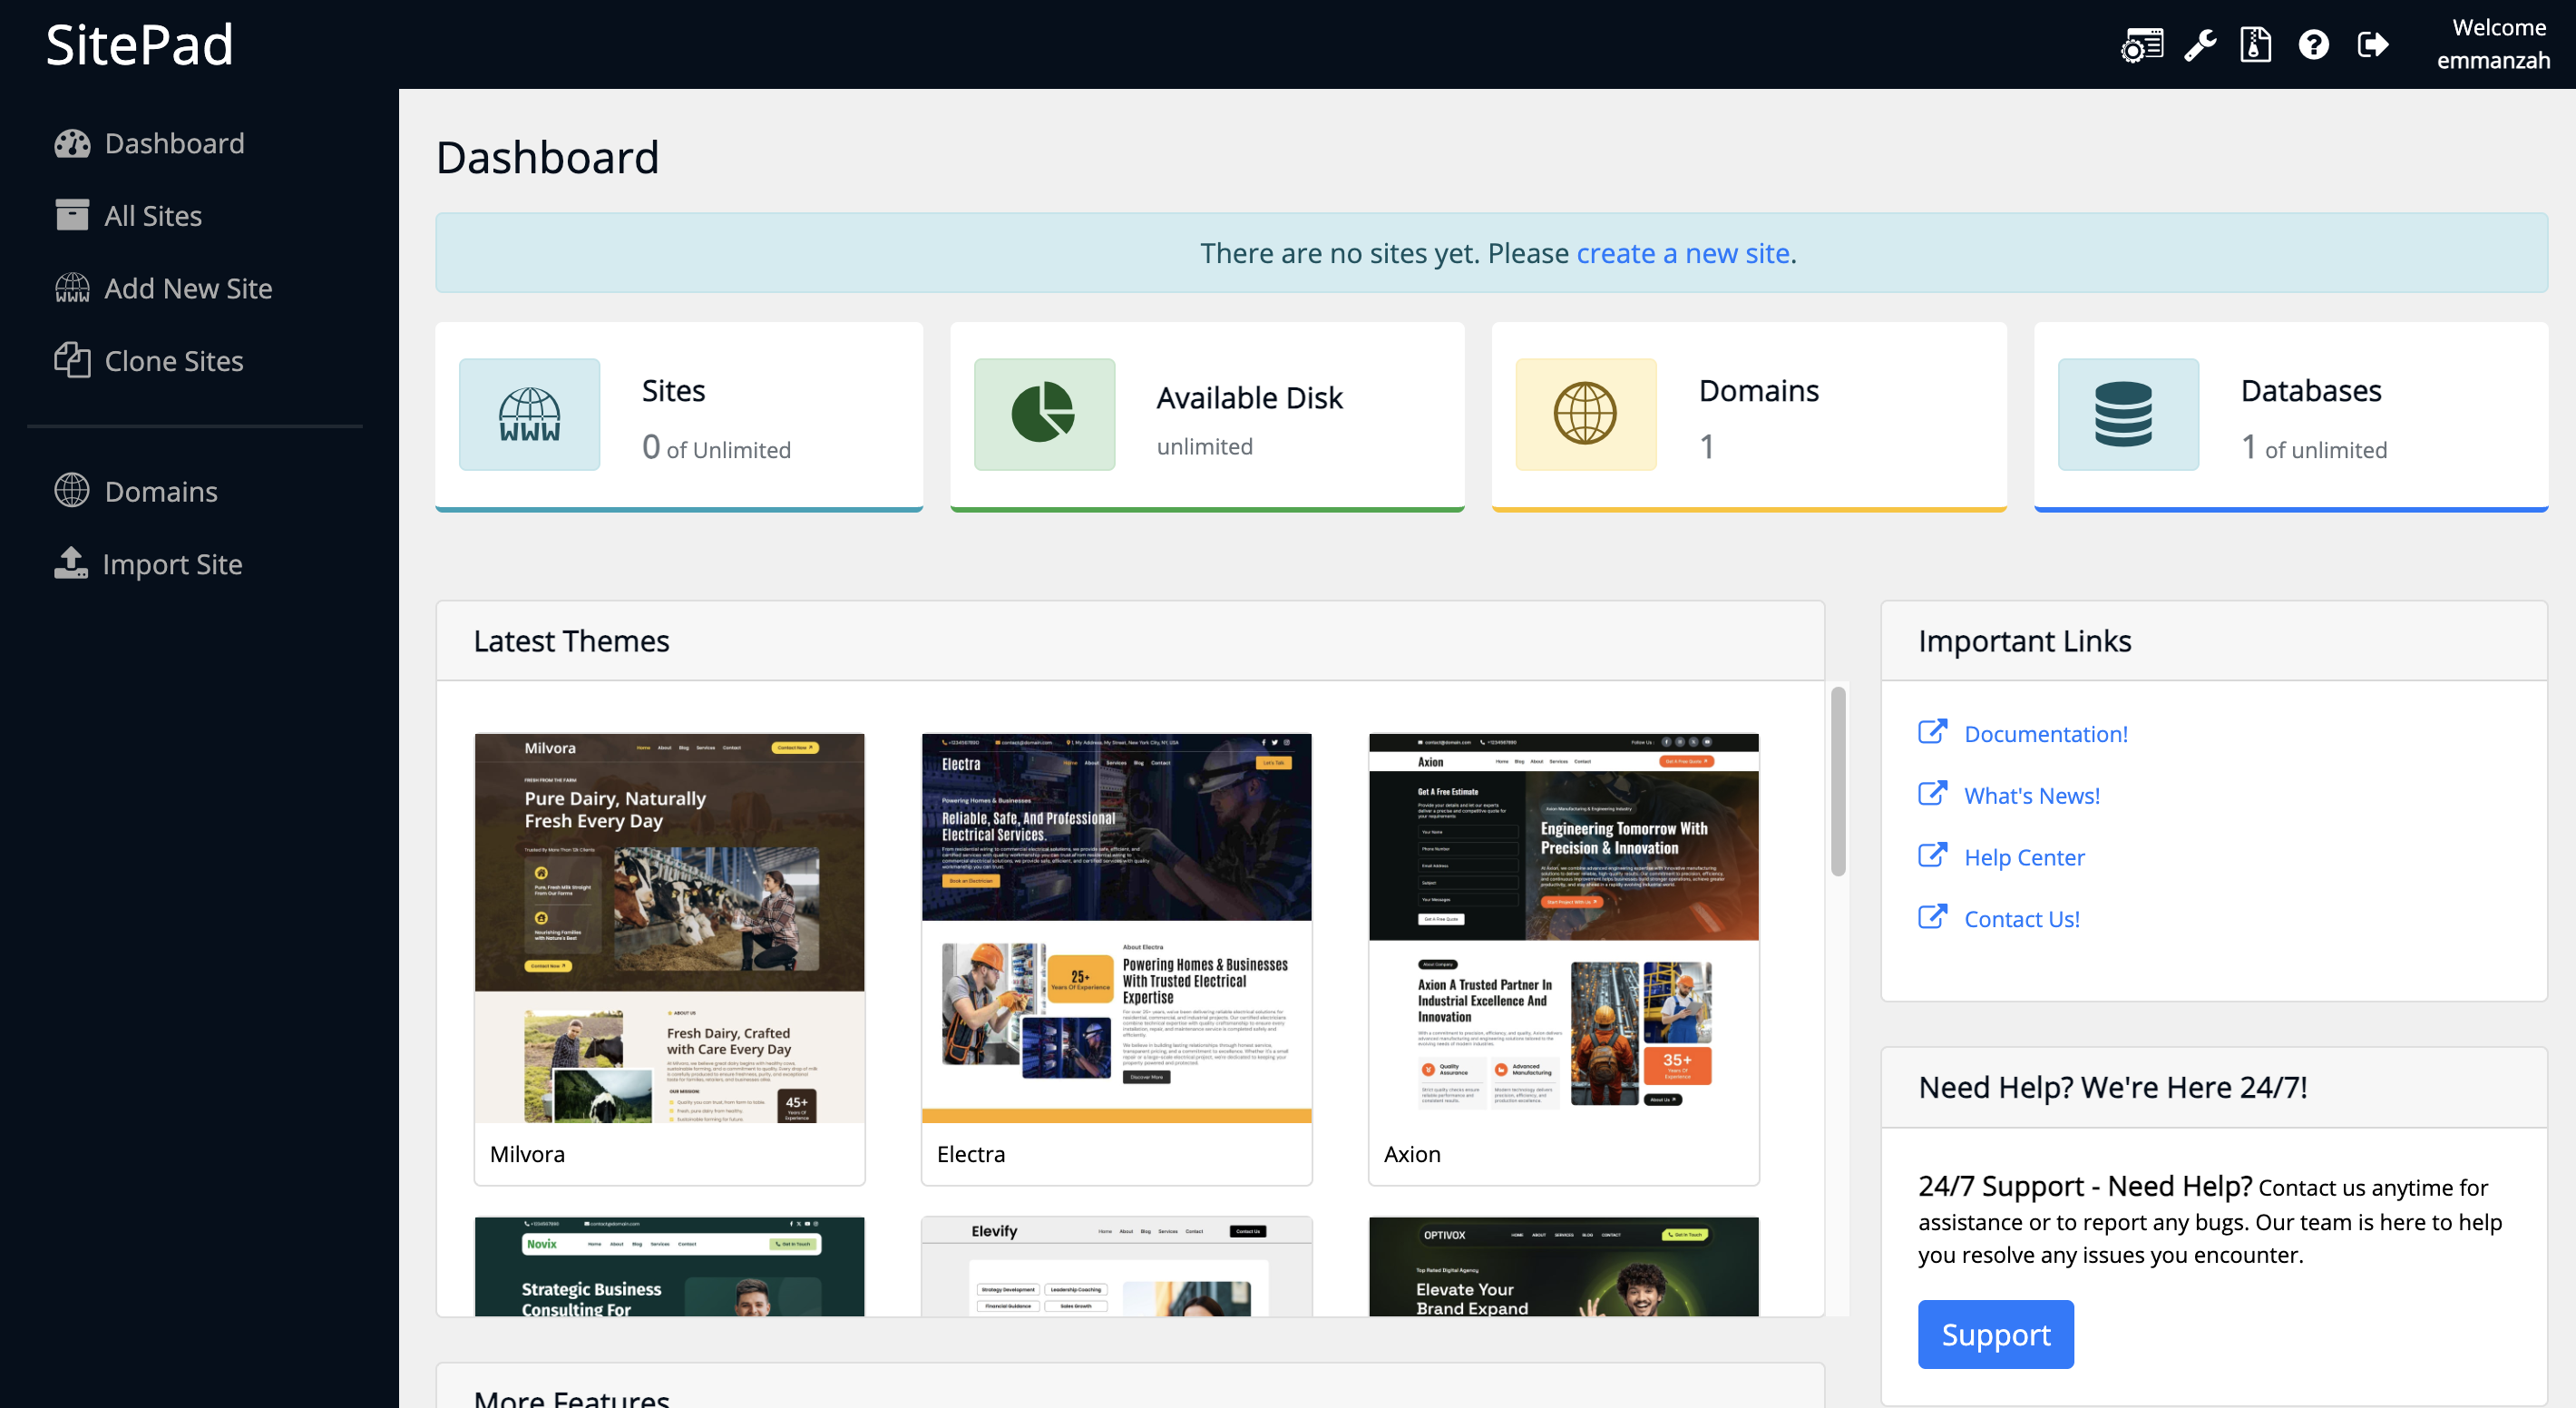Click the logout arrow icon
The height and width of the screenshot is (1408, 2576).
click(2372, 45)
